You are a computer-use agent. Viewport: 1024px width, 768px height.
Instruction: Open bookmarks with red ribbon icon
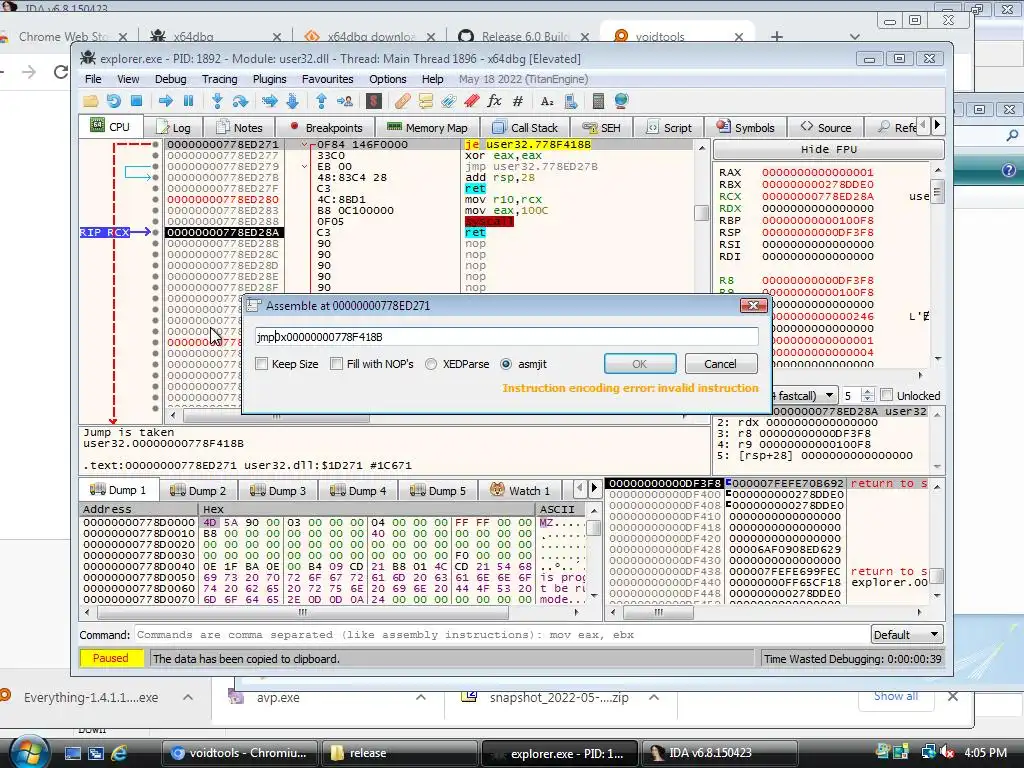472,101
